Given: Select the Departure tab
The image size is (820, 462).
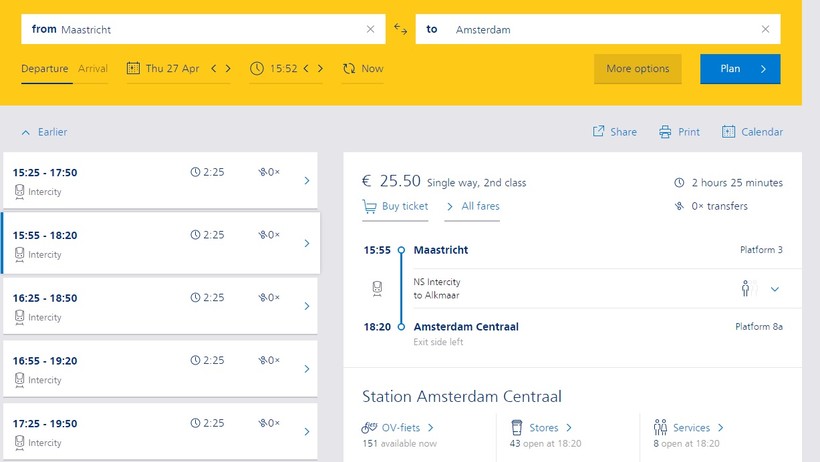Looking at the screenshot, I should pyautogui.click(x=45, y=69).
